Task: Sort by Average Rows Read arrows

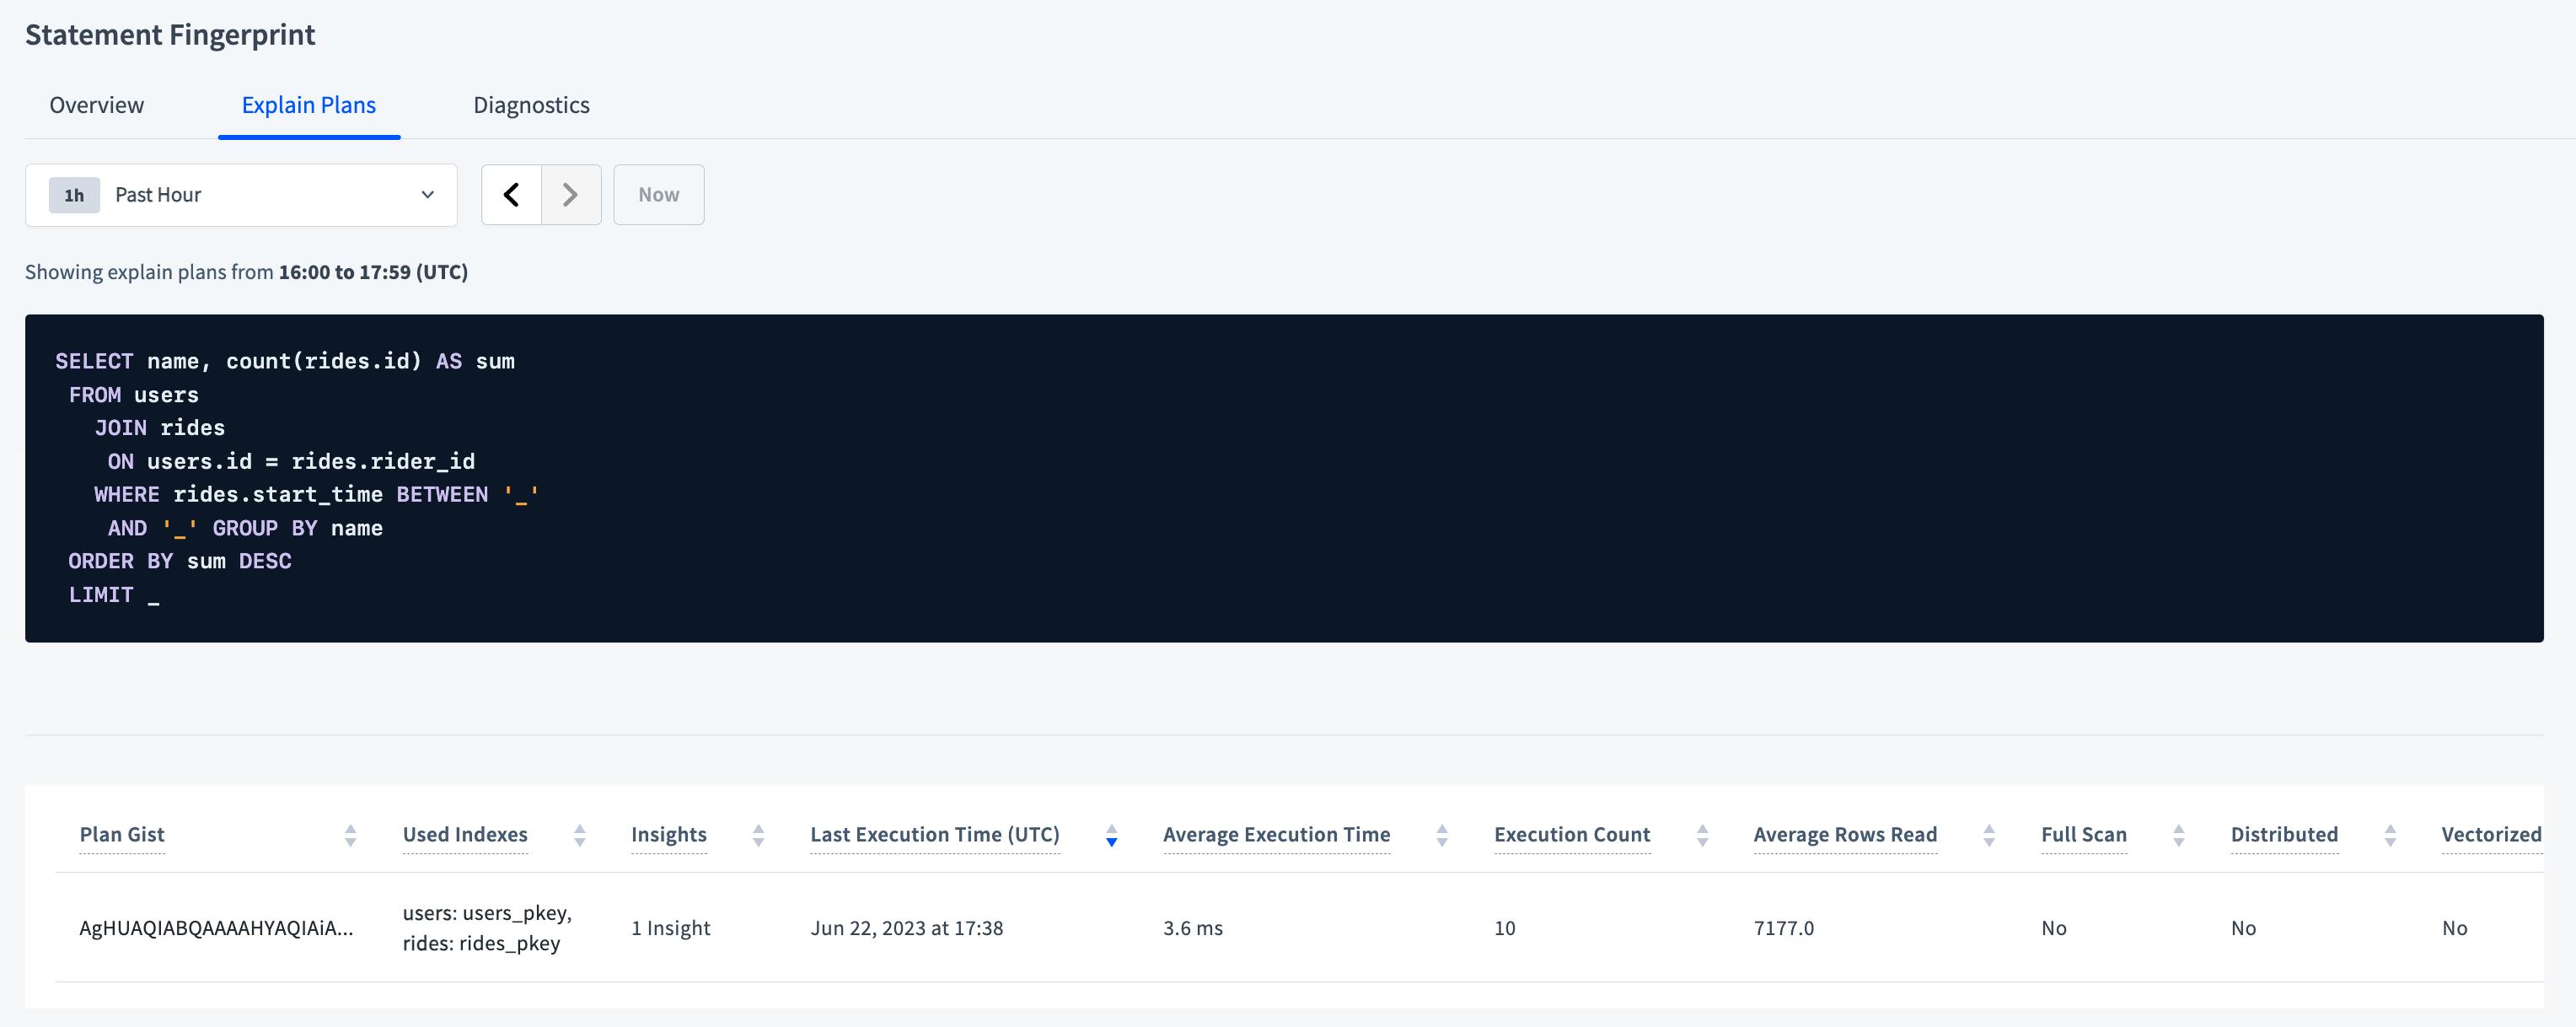Action: click(x=1988, y=835)
